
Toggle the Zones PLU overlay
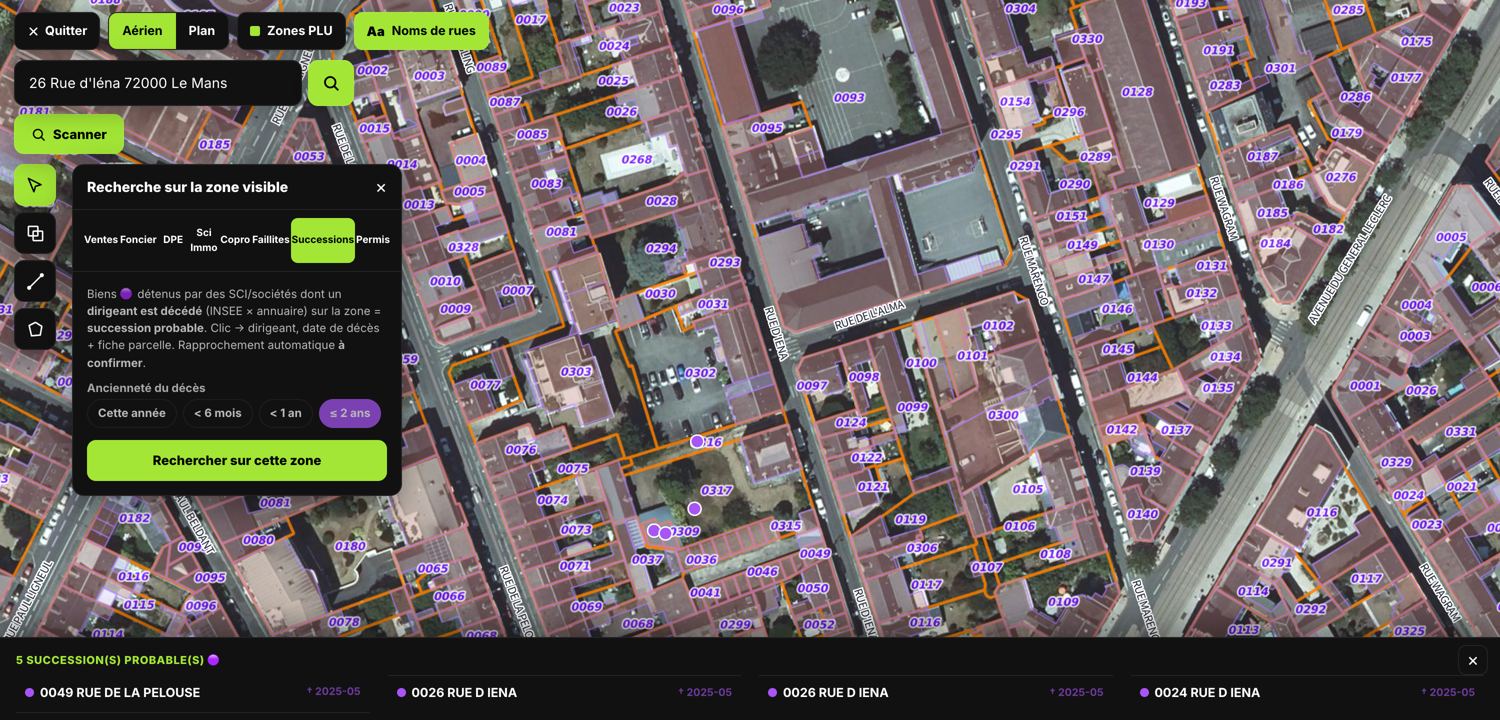coord(291,31)
